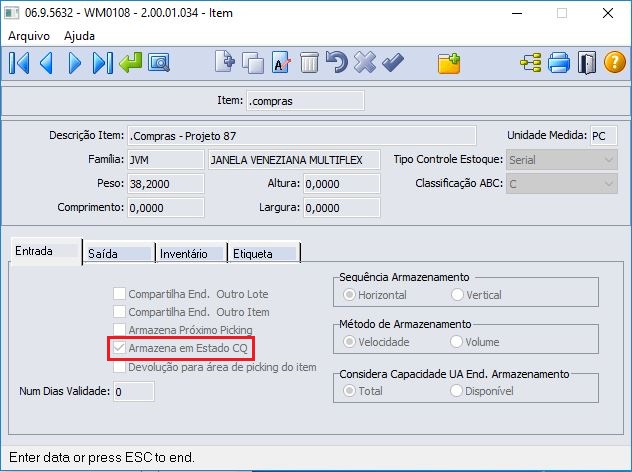Image resolution: width=632 pixels, height=472 pixels.
Task: Select Total capacity option
Action: [x=349, y=391]
